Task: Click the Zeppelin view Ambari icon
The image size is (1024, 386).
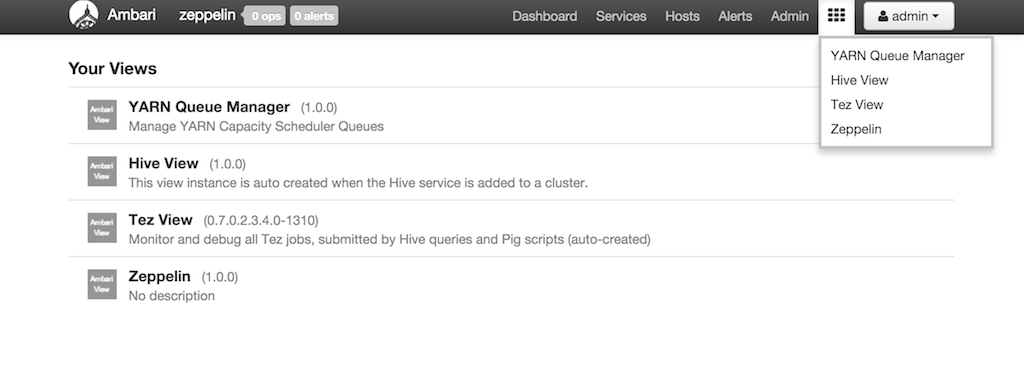Action: (102, 284)
